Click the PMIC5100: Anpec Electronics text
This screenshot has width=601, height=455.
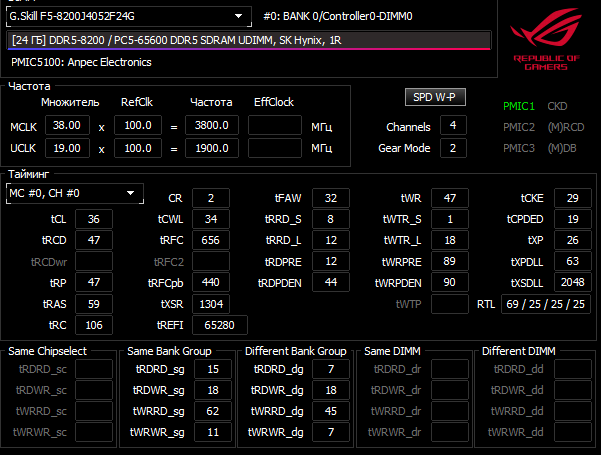[x=81, y=62]
